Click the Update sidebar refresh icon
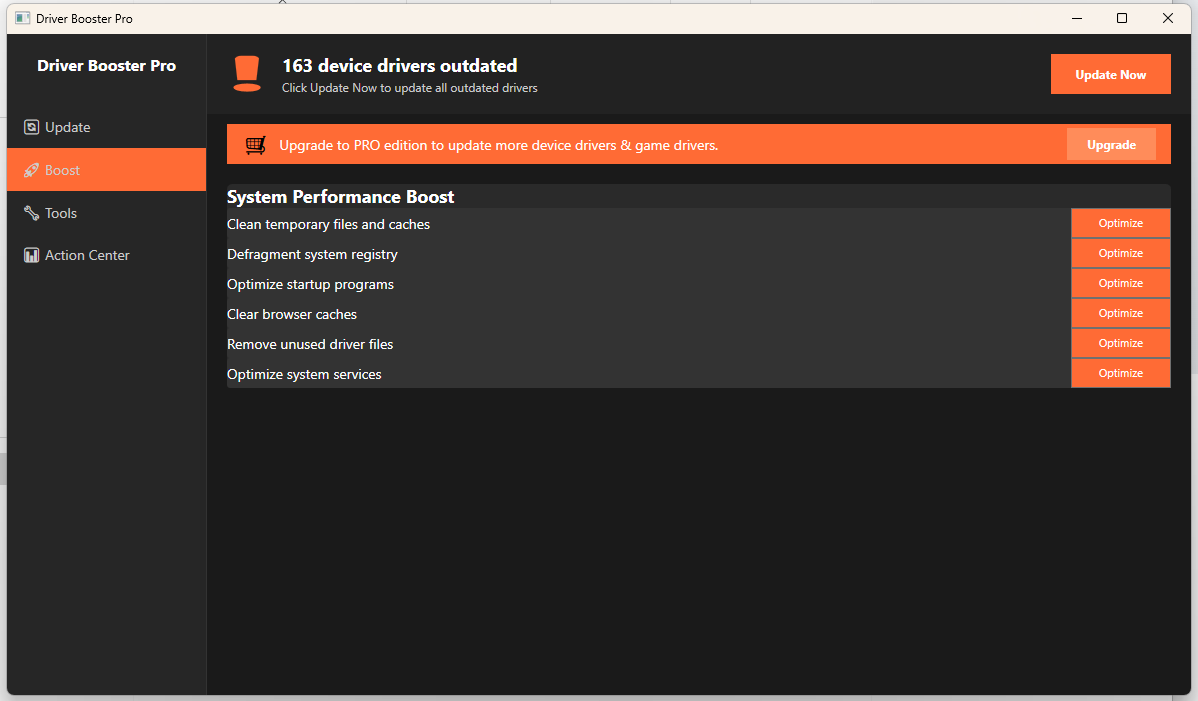The width and height of the screenshot is (1198, 701). tap(31, 127)
